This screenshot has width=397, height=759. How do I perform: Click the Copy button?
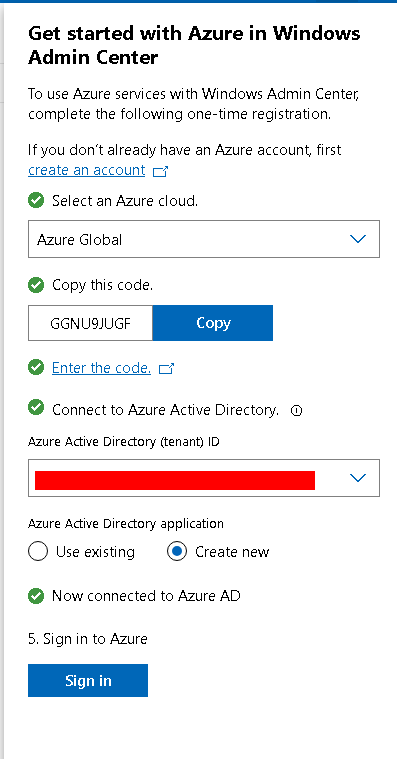tap(213, 323)
